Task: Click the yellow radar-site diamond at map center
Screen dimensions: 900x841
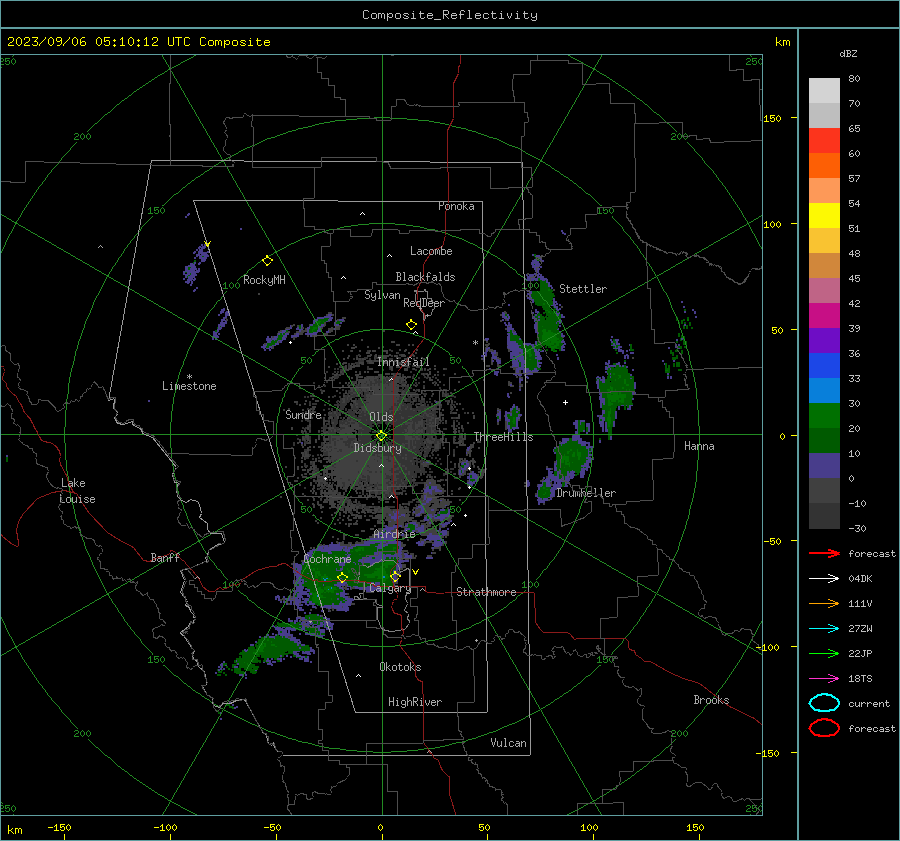Action: (x=381, y=436)
